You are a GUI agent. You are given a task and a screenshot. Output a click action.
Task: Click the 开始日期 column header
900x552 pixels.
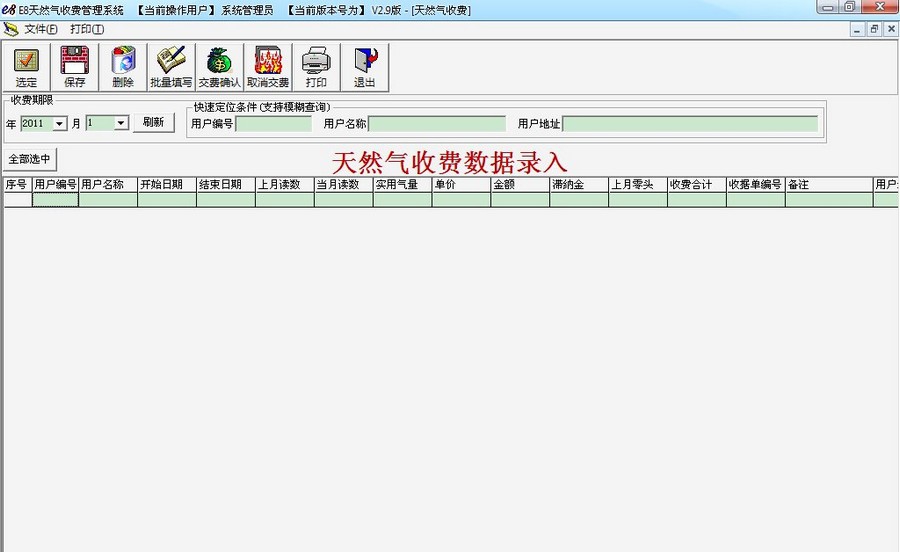pos(167,185)
